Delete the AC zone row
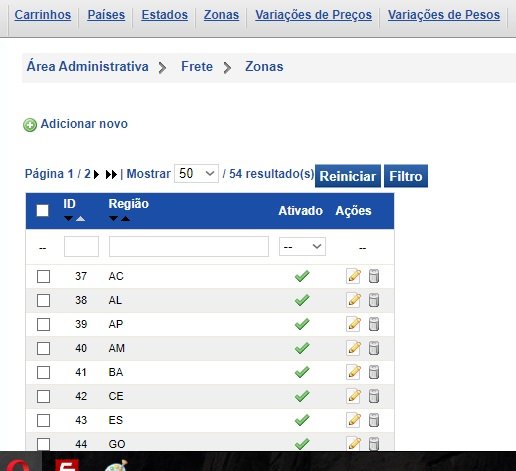The image size is (516, 471). pyautogui.click(x=374, y=276)
